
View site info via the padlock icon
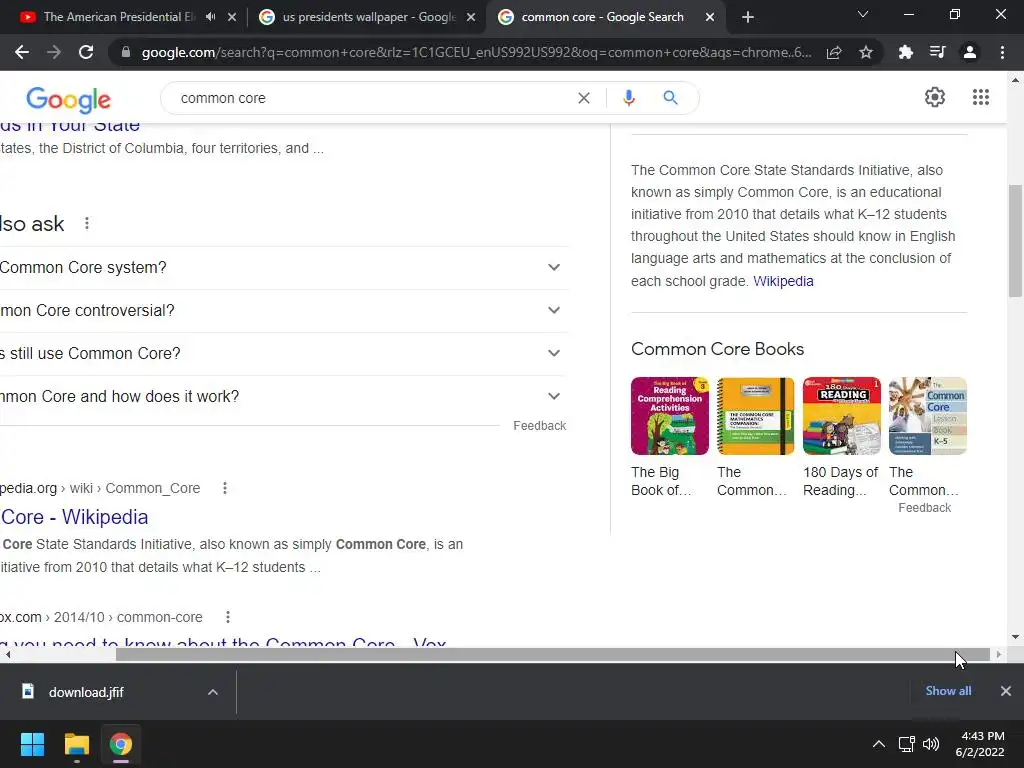[126, 52]
